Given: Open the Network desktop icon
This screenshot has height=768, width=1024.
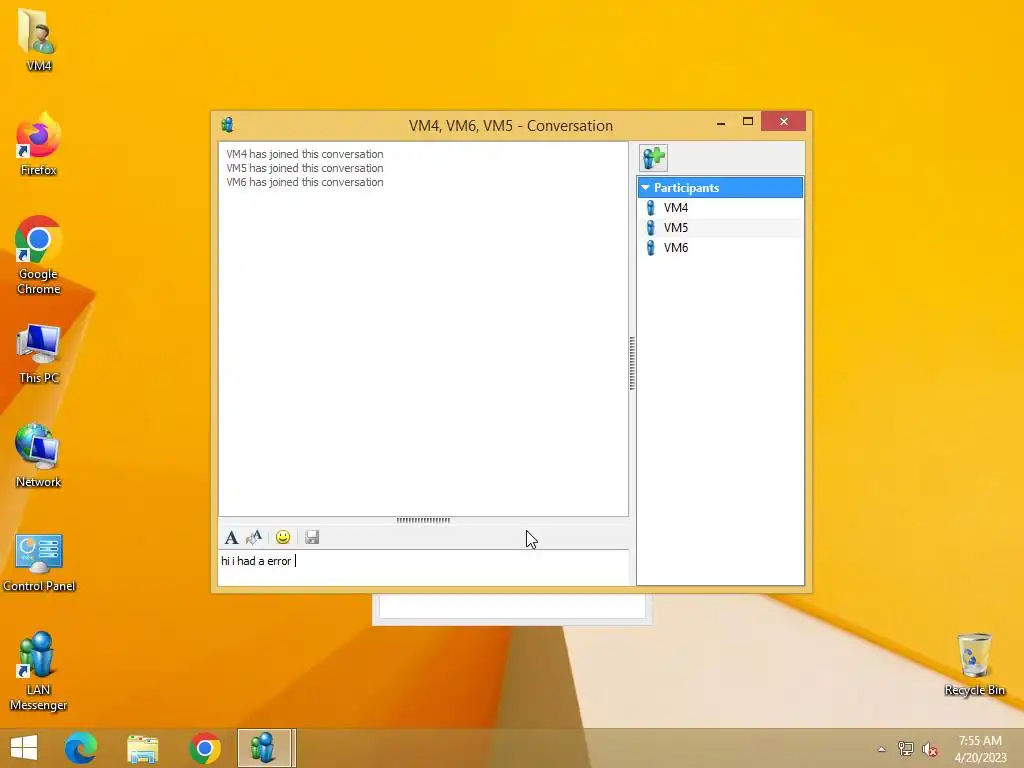Looking at the screenshot, I should tap(39, 456).
